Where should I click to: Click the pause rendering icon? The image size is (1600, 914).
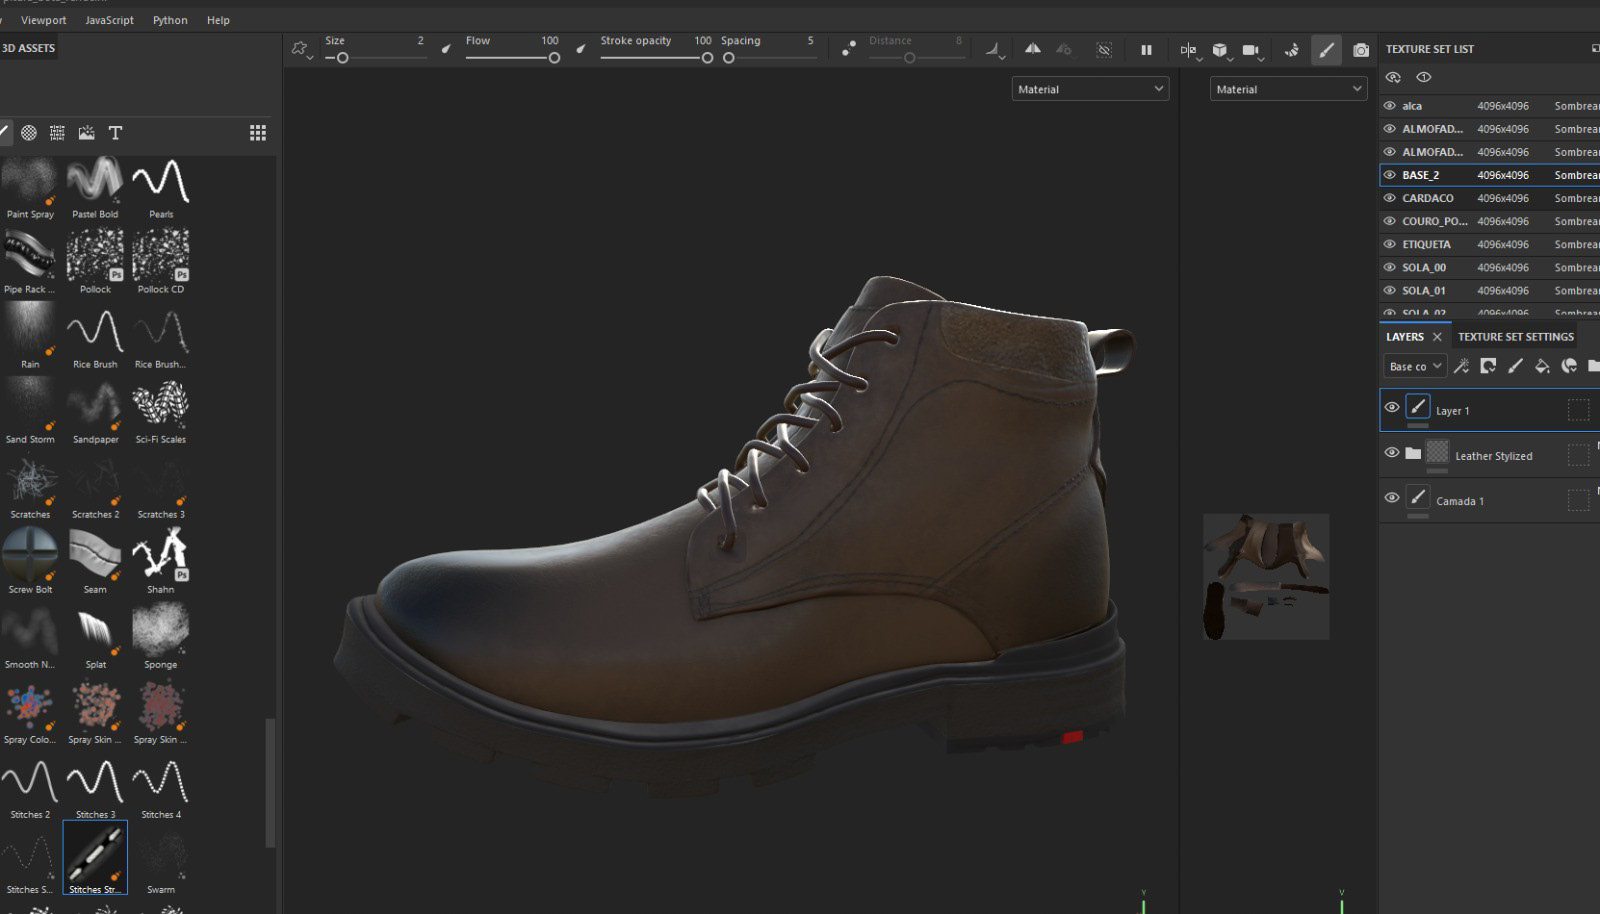(1146, 50)
